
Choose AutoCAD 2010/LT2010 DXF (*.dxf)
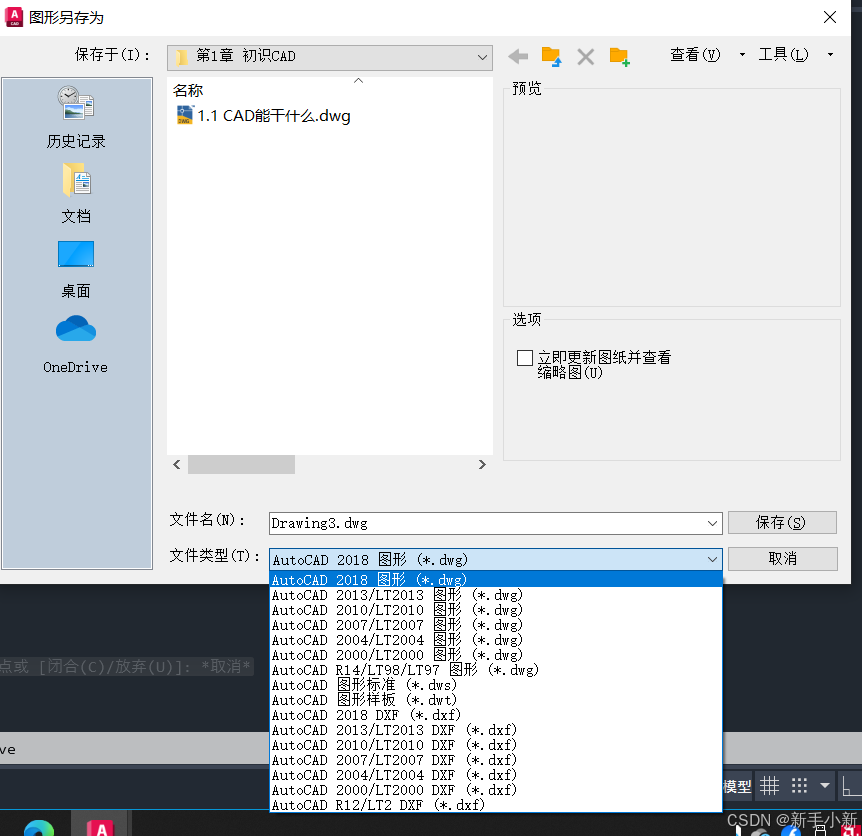point(495,745)
